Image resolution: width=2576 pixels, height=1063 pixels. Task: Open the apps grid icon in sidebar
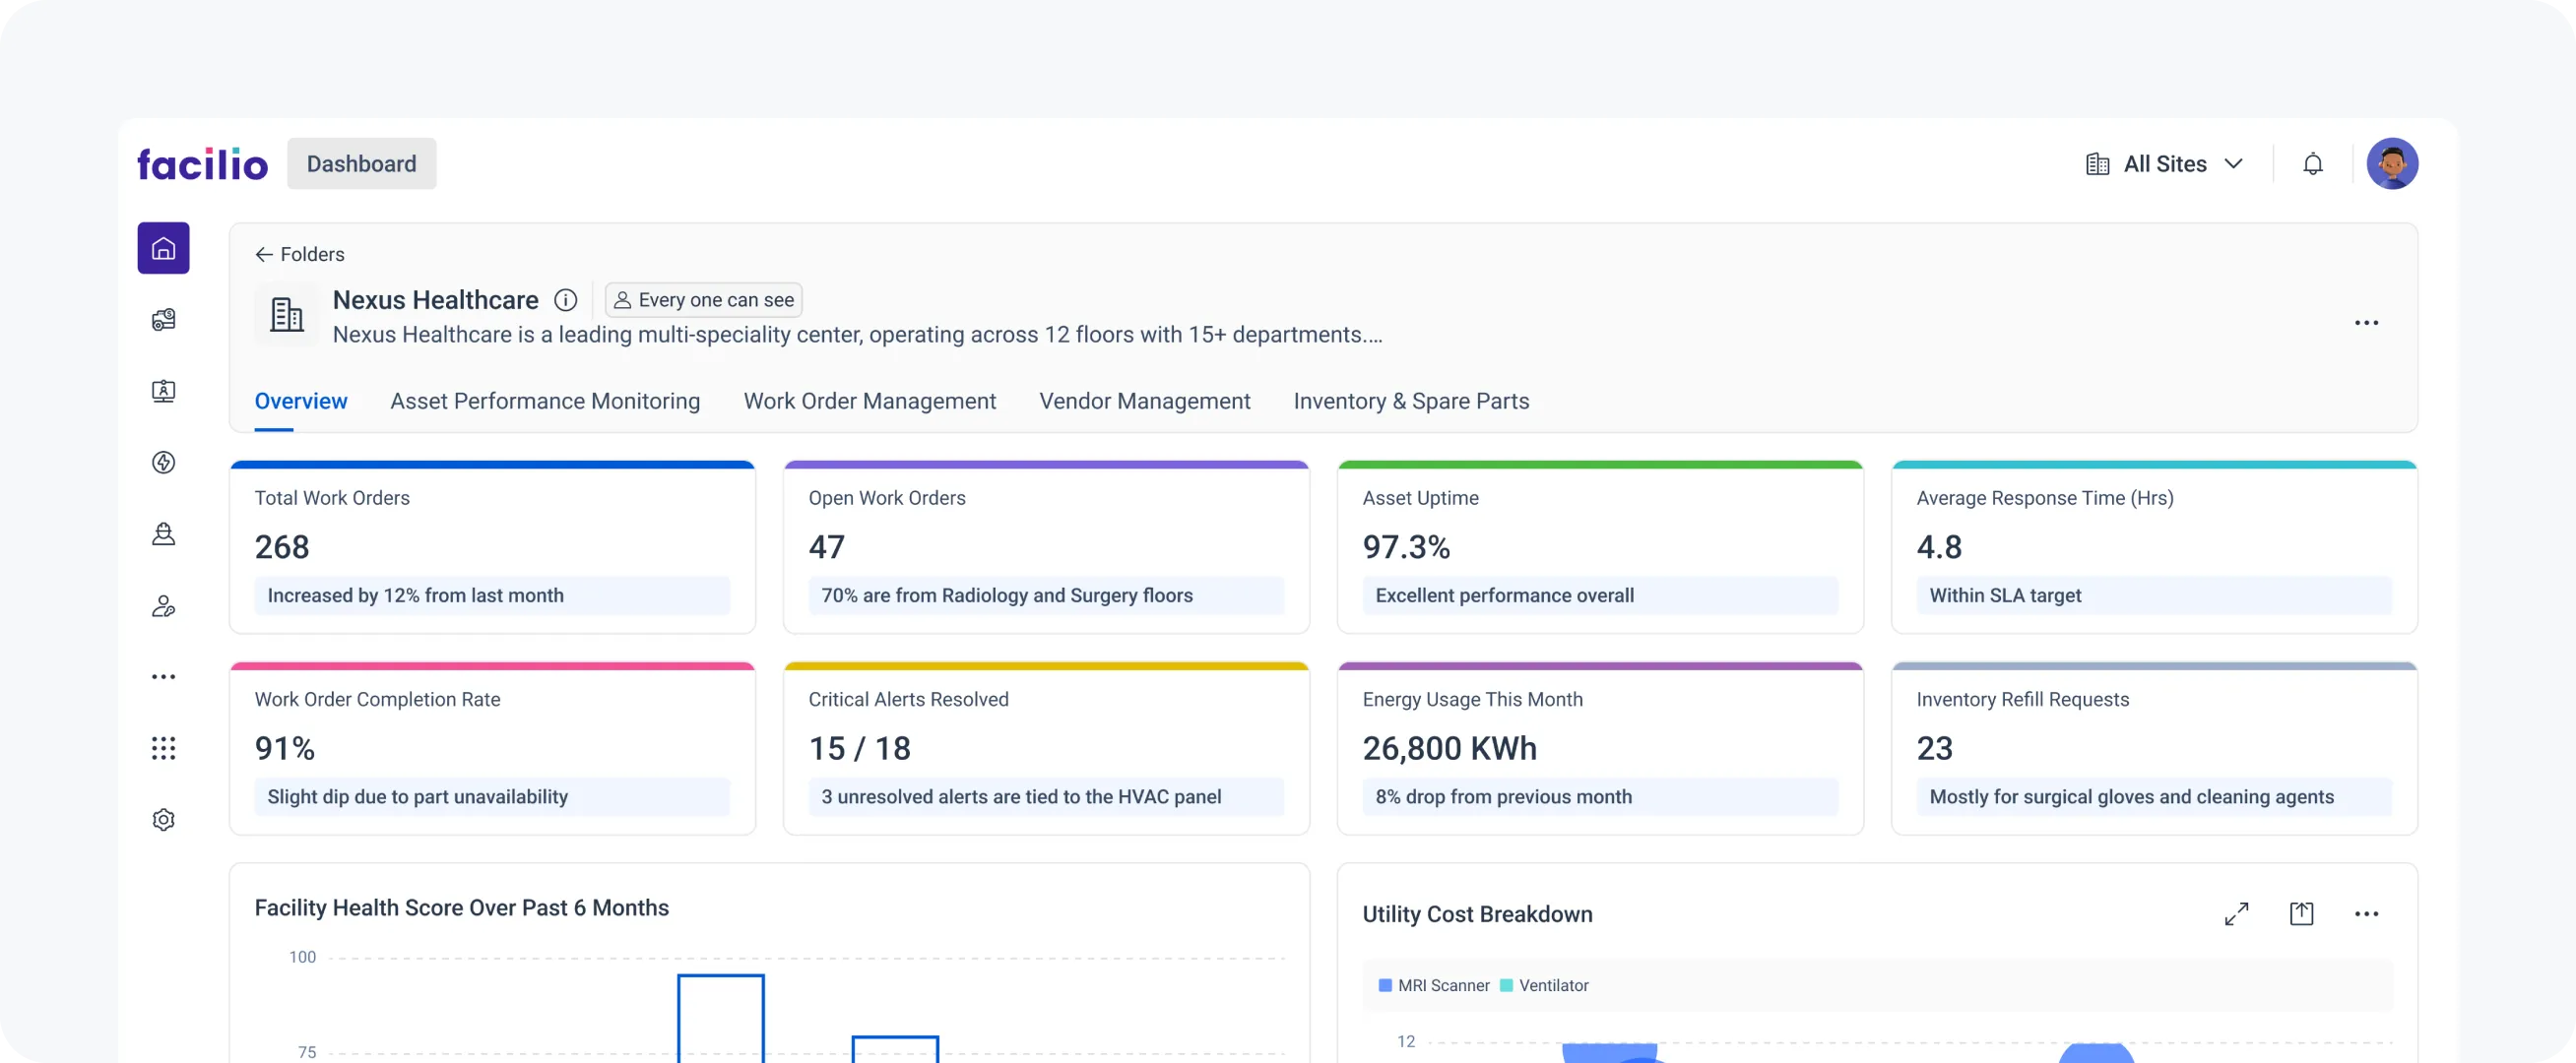(x=163, y=748)
